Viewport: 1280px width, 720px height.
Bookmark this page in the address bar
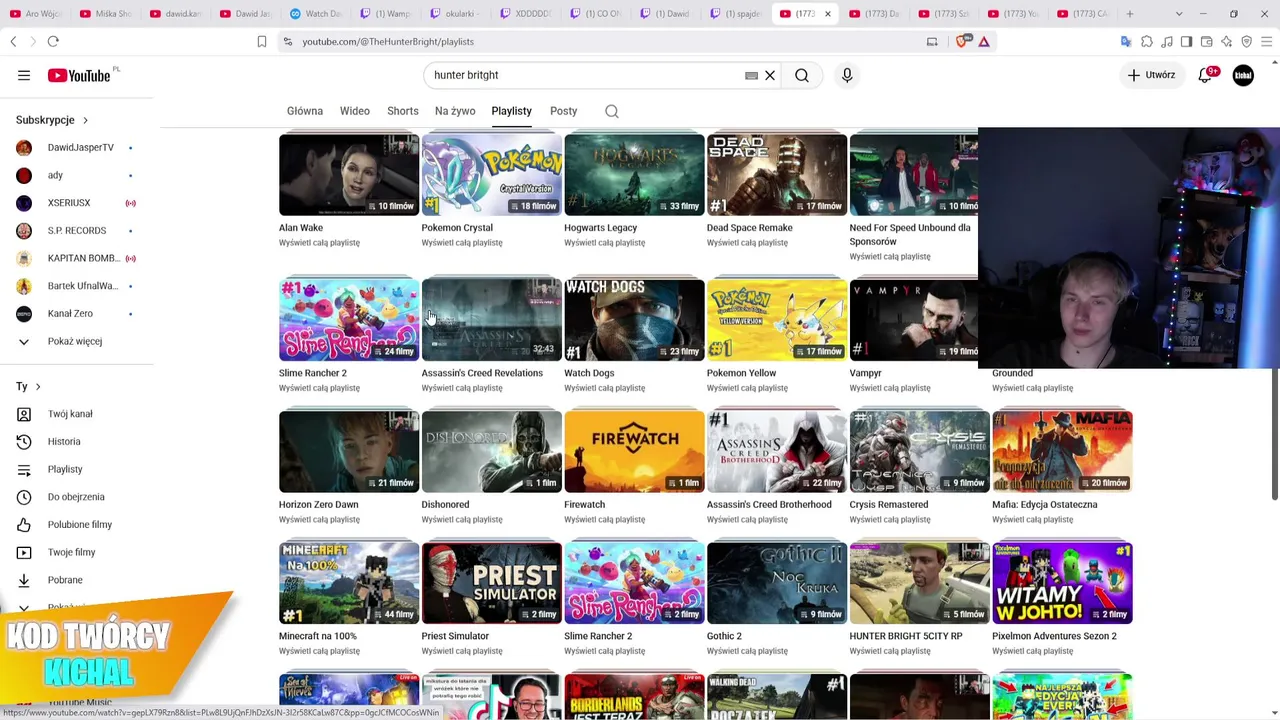262,42
